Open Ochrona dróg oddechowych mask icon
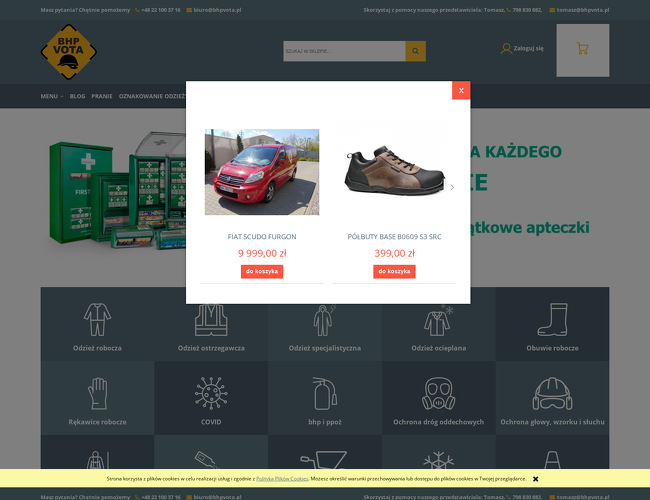Image resolution: width=650 pixels, height=500 pixels. [x=439, y=393]
